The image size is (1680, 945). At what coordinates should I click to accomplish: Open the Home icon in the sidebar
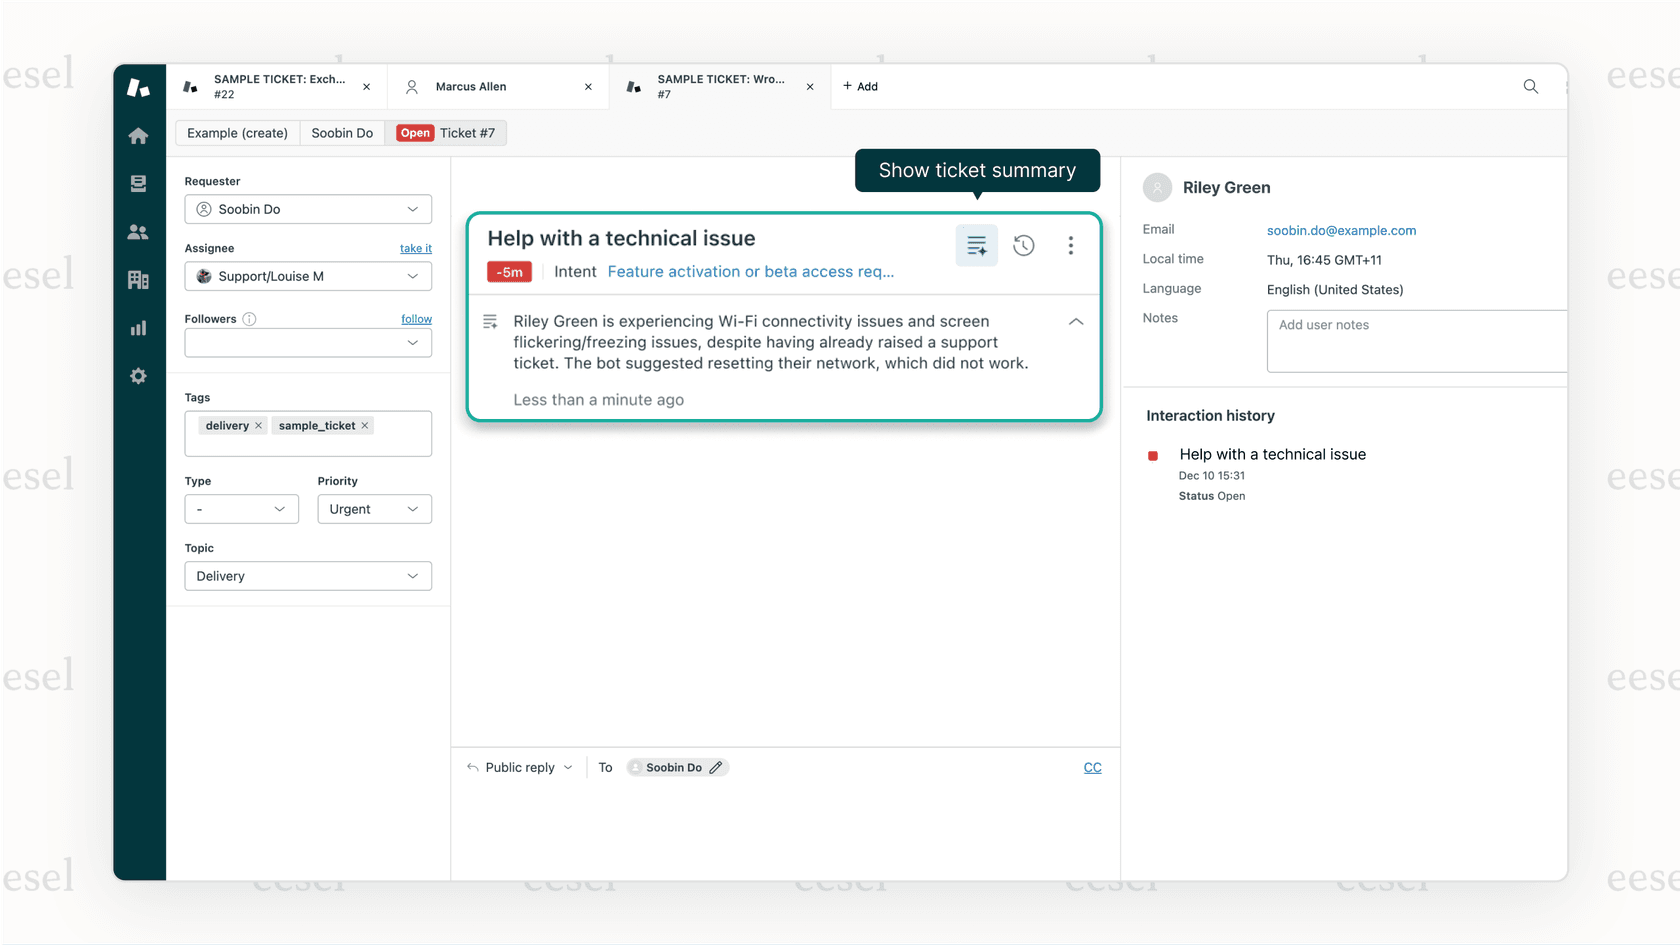coord(139,135)
